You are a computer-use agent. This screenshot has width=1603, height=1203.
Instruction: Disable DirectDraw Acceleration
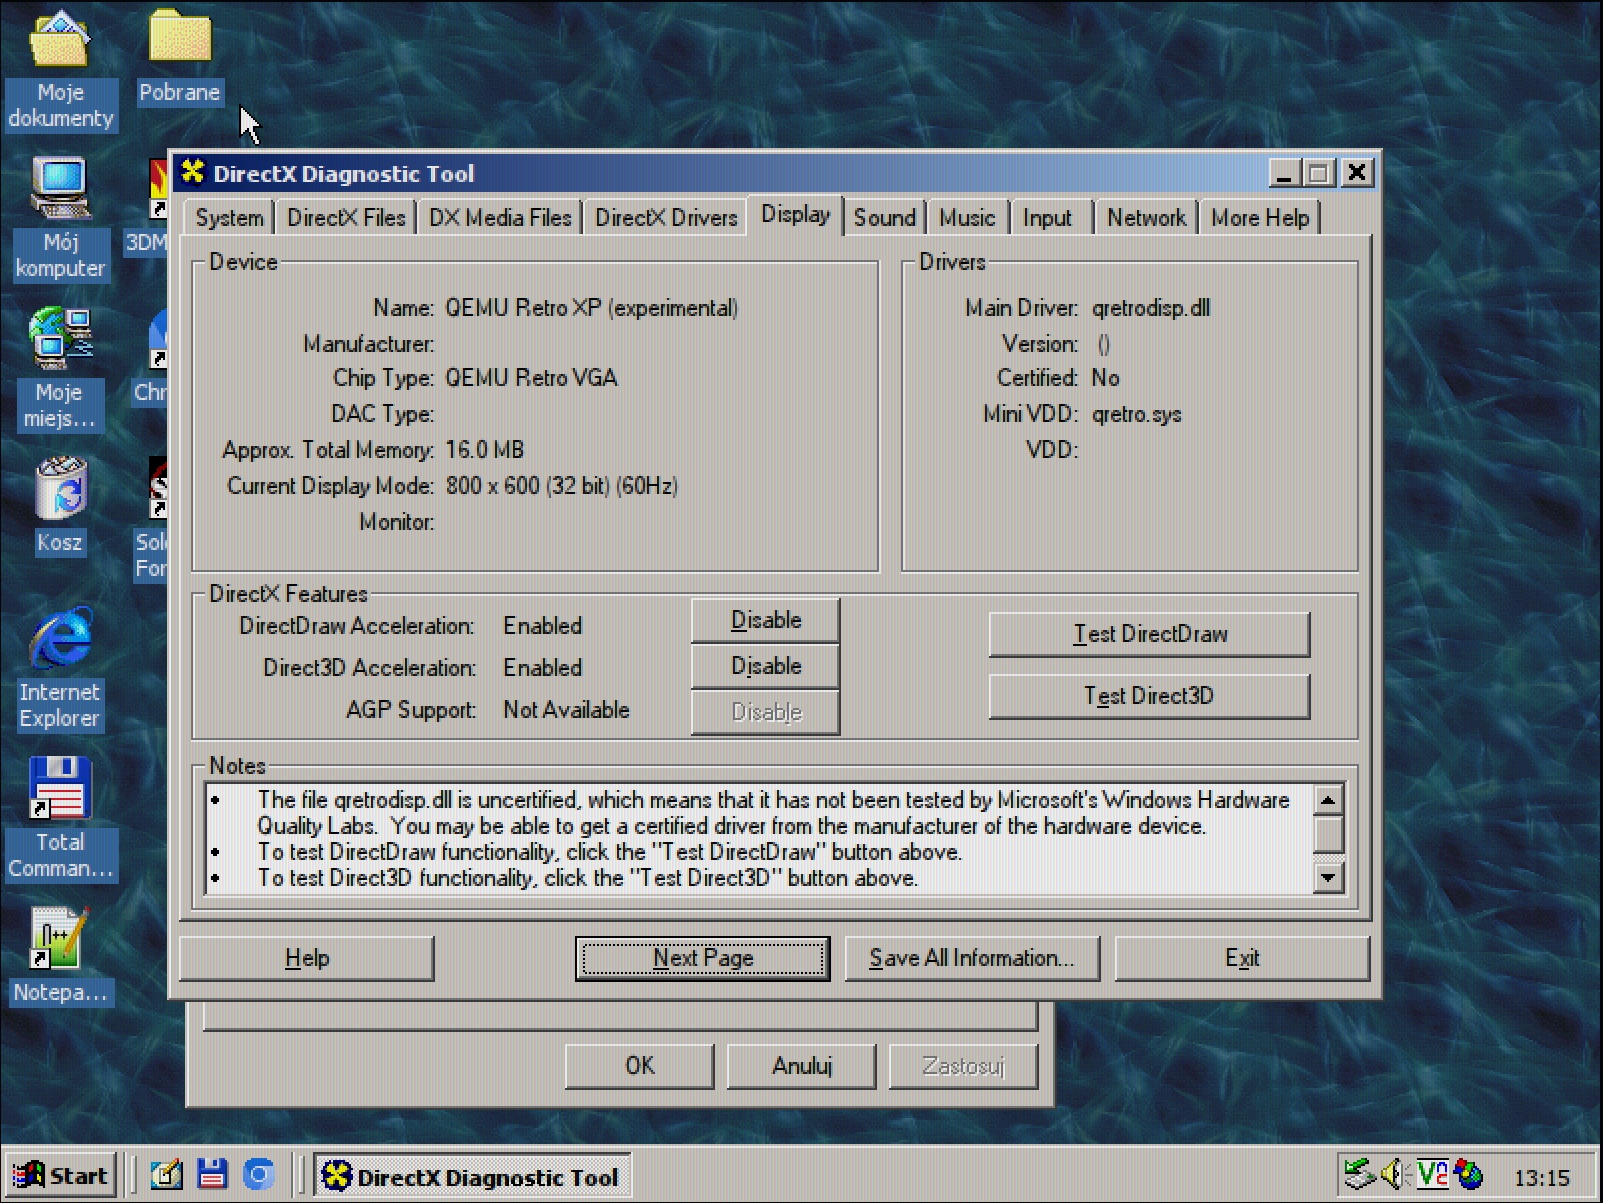click(766, 620)
